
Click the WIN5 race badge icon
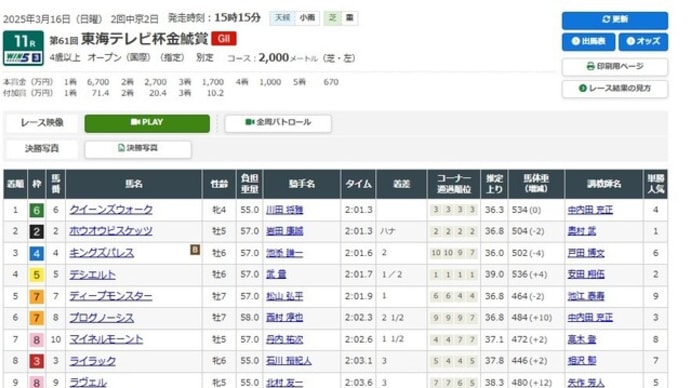[23, 57]
